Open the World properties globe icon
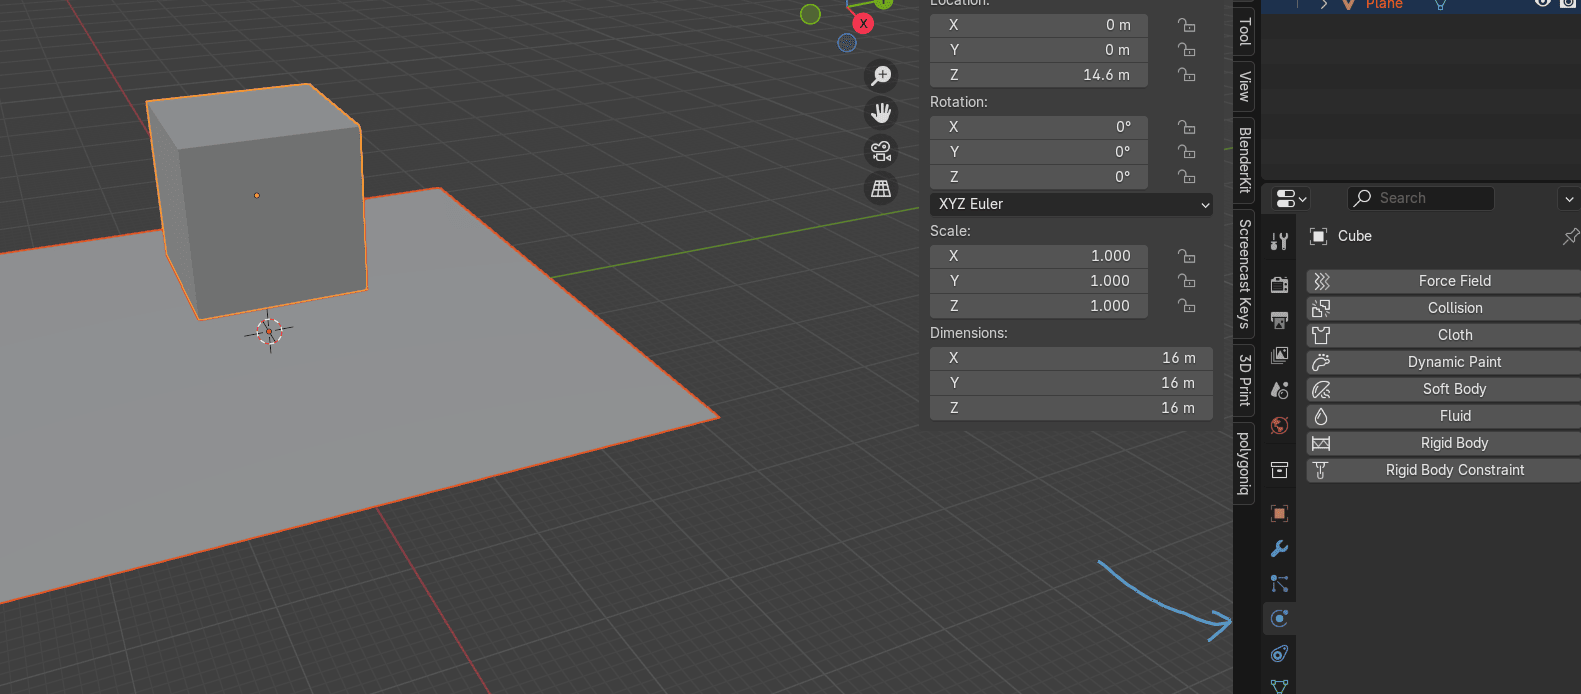1581x694 pixels. pyautogui.click(x=1279, y=426)
